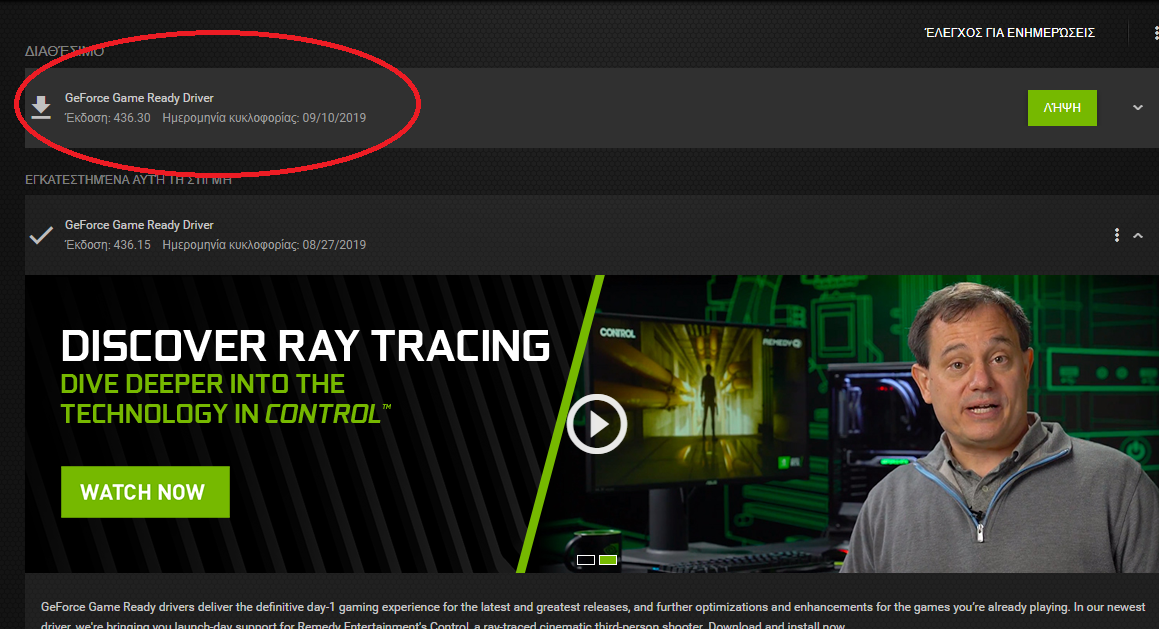Click the GeForce Game Ready Driver title for version 436.30

pos(139,98)
